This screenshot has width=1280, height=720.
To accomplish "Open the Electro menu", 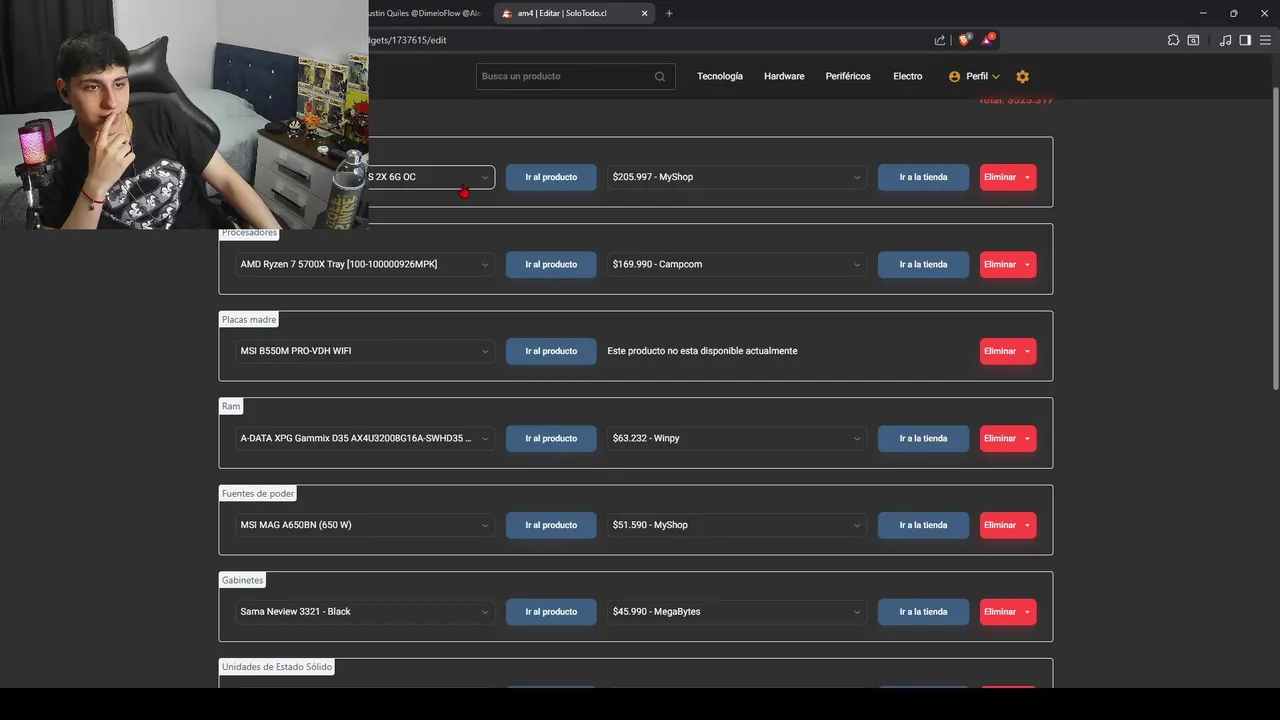I will click(x=908, y=76).
